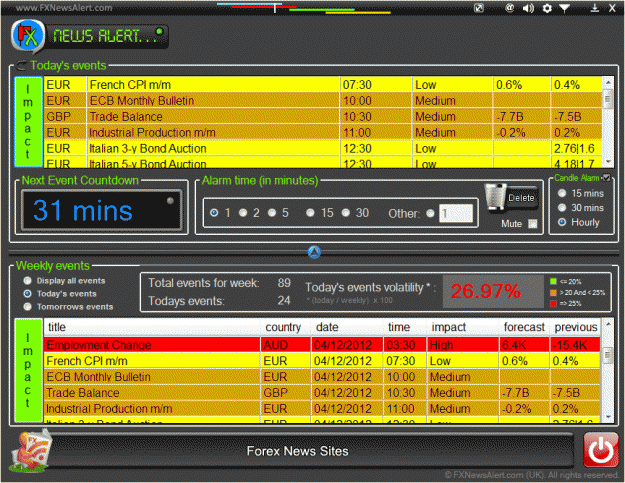This screenshot has height=483, width=625.
Task: Click the filter funnel icon
Action: point(564,8)
